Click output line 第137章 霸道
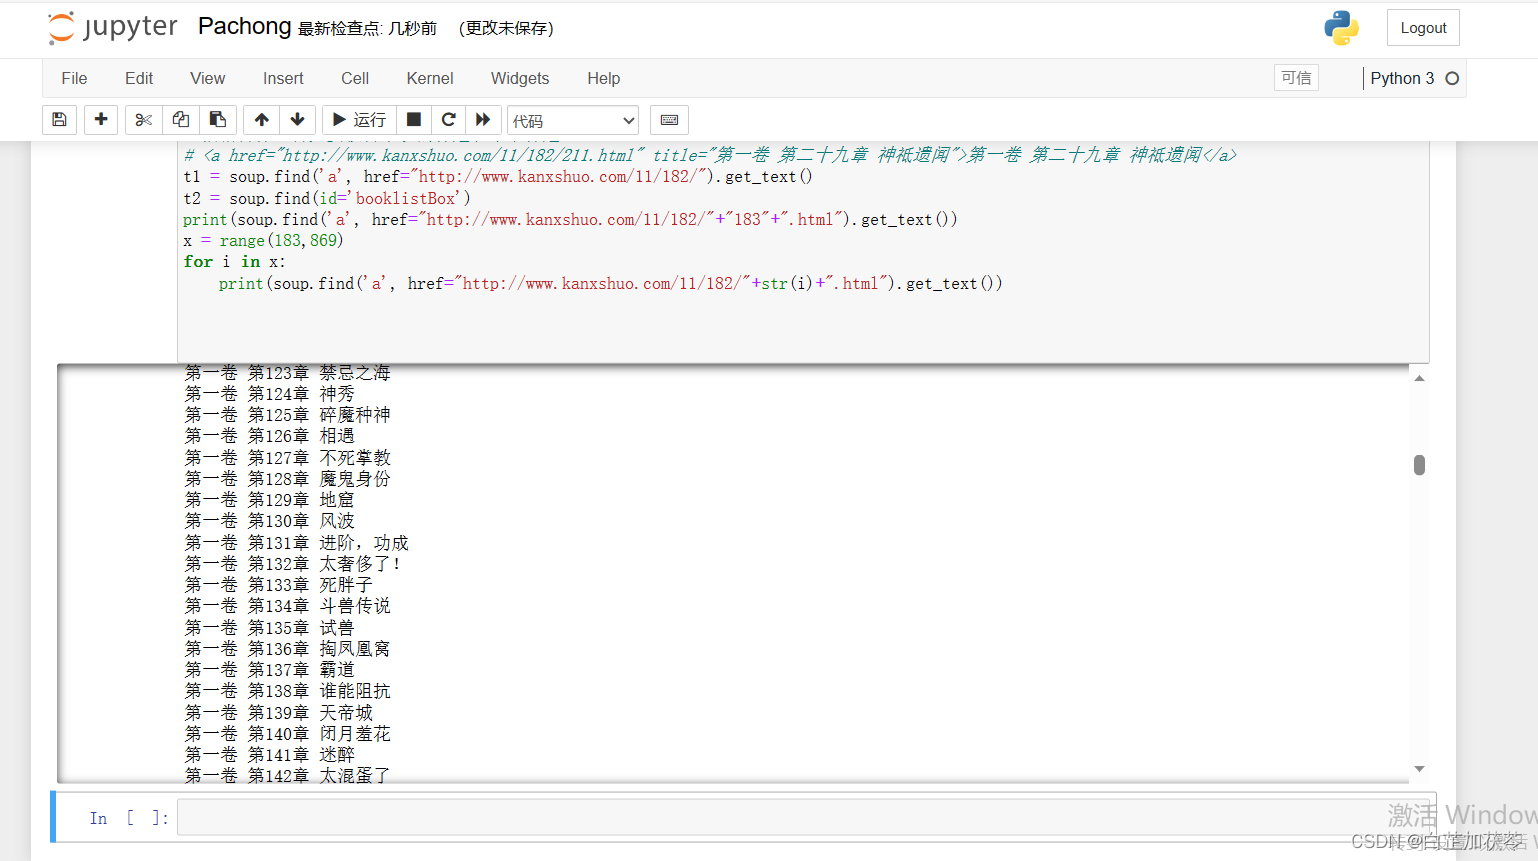This screenshot has height=861, width=1538. point(270,670)
